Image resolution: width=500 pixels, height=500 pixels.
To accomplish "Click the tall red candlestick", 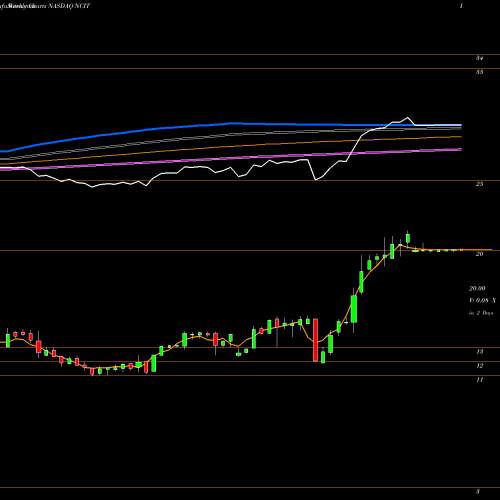I will (315, 340).
